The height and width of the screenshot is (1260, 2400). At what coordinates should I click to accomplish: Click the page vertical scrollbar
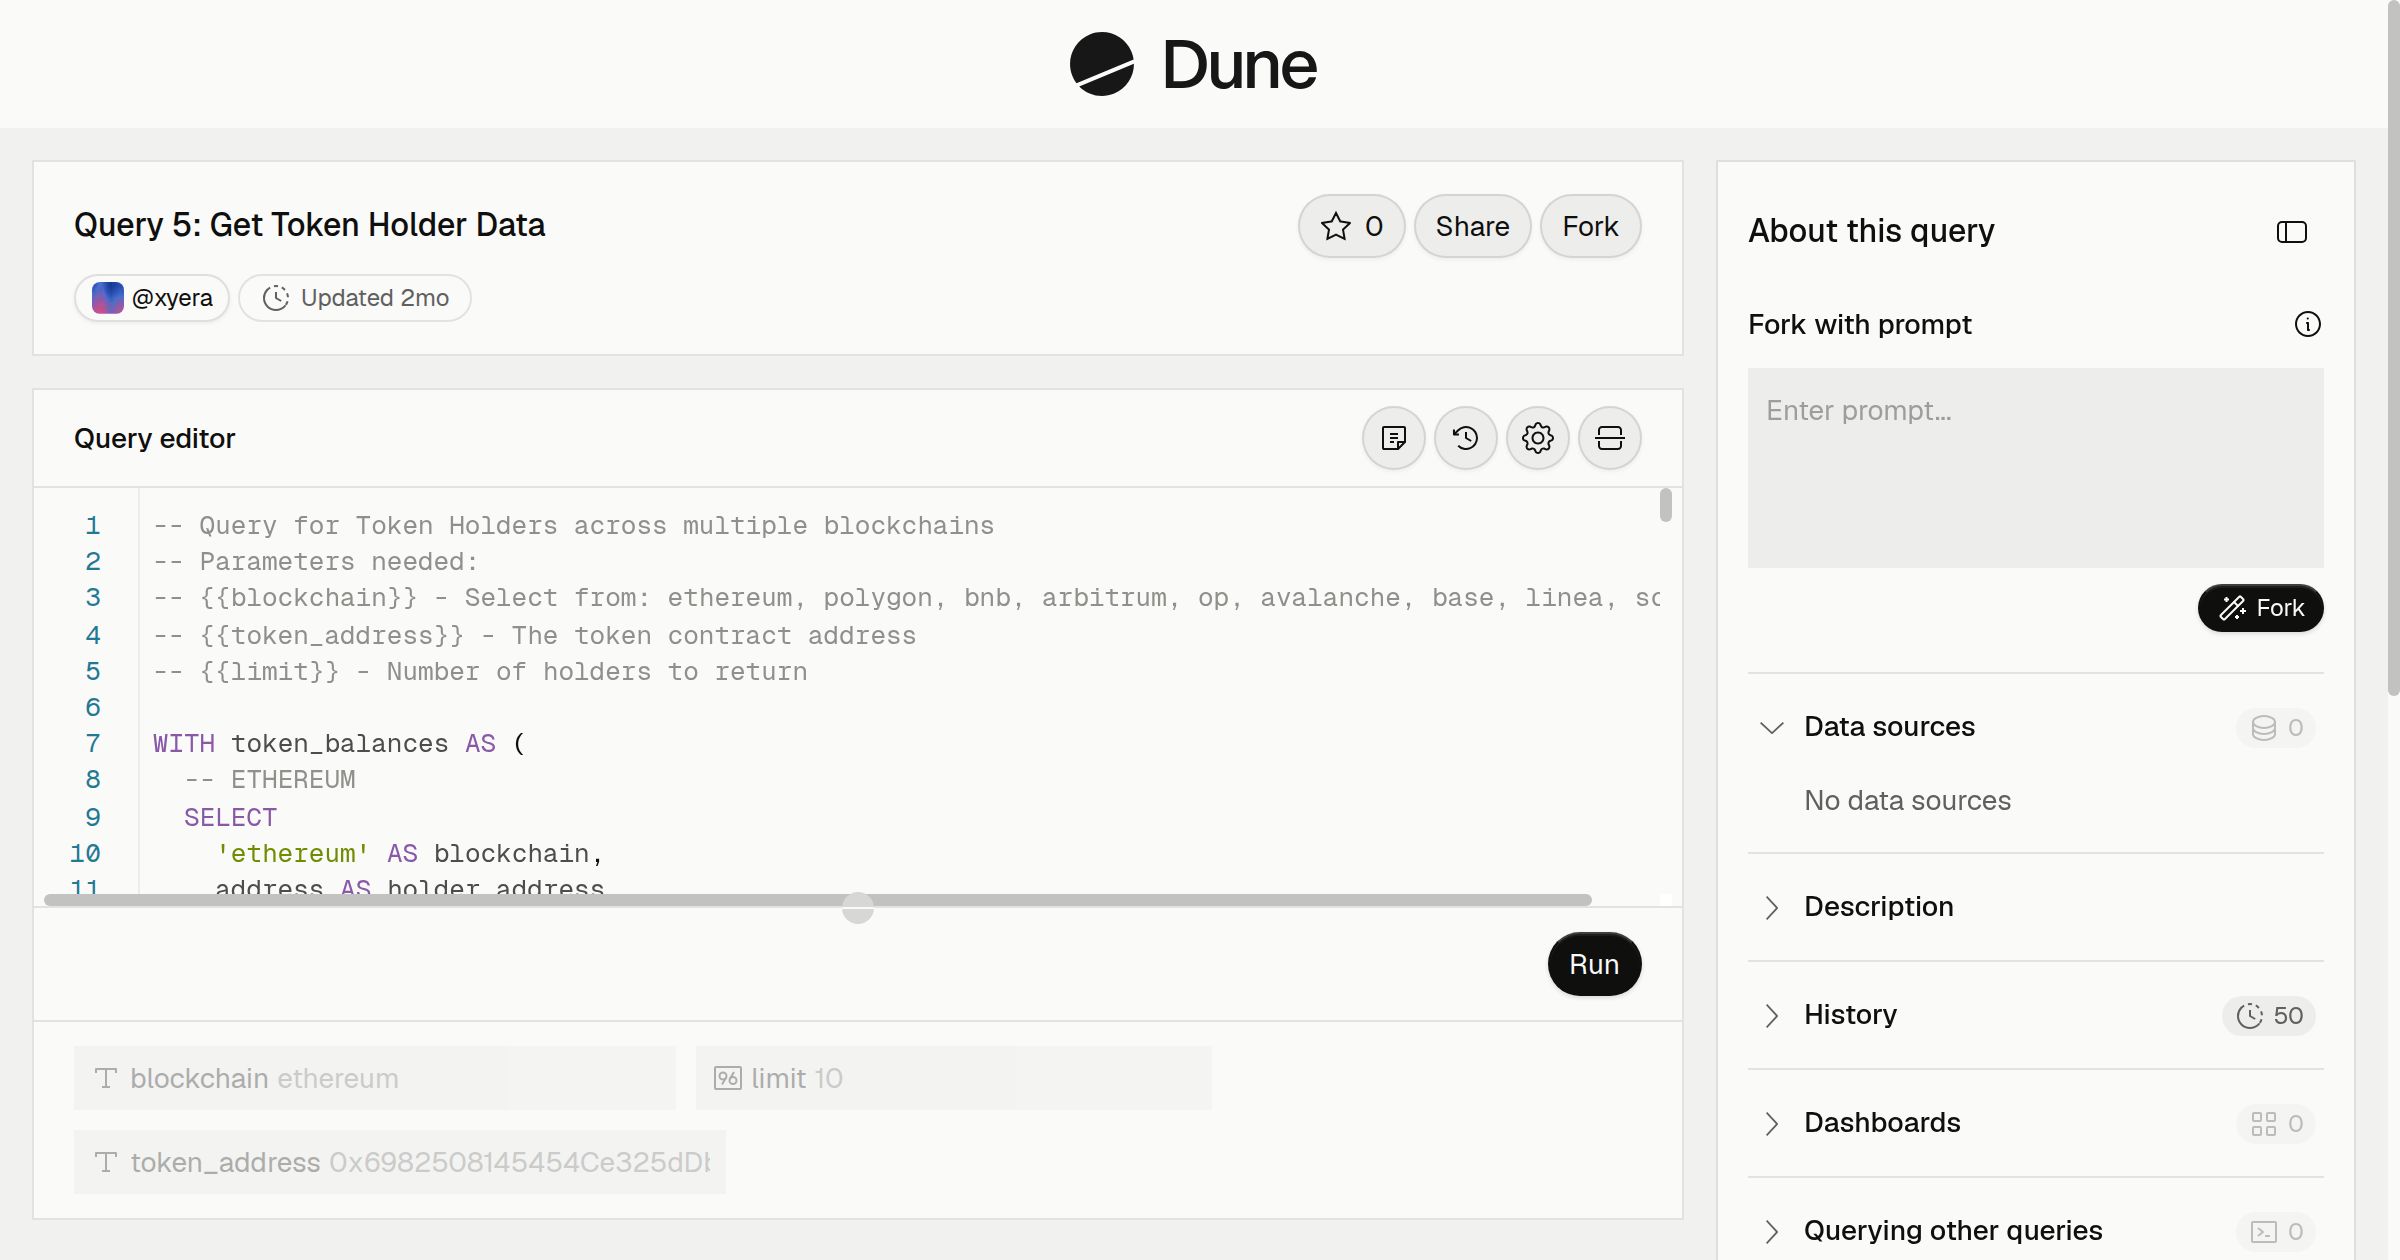pyautogui.click(x=2393, y=347)
